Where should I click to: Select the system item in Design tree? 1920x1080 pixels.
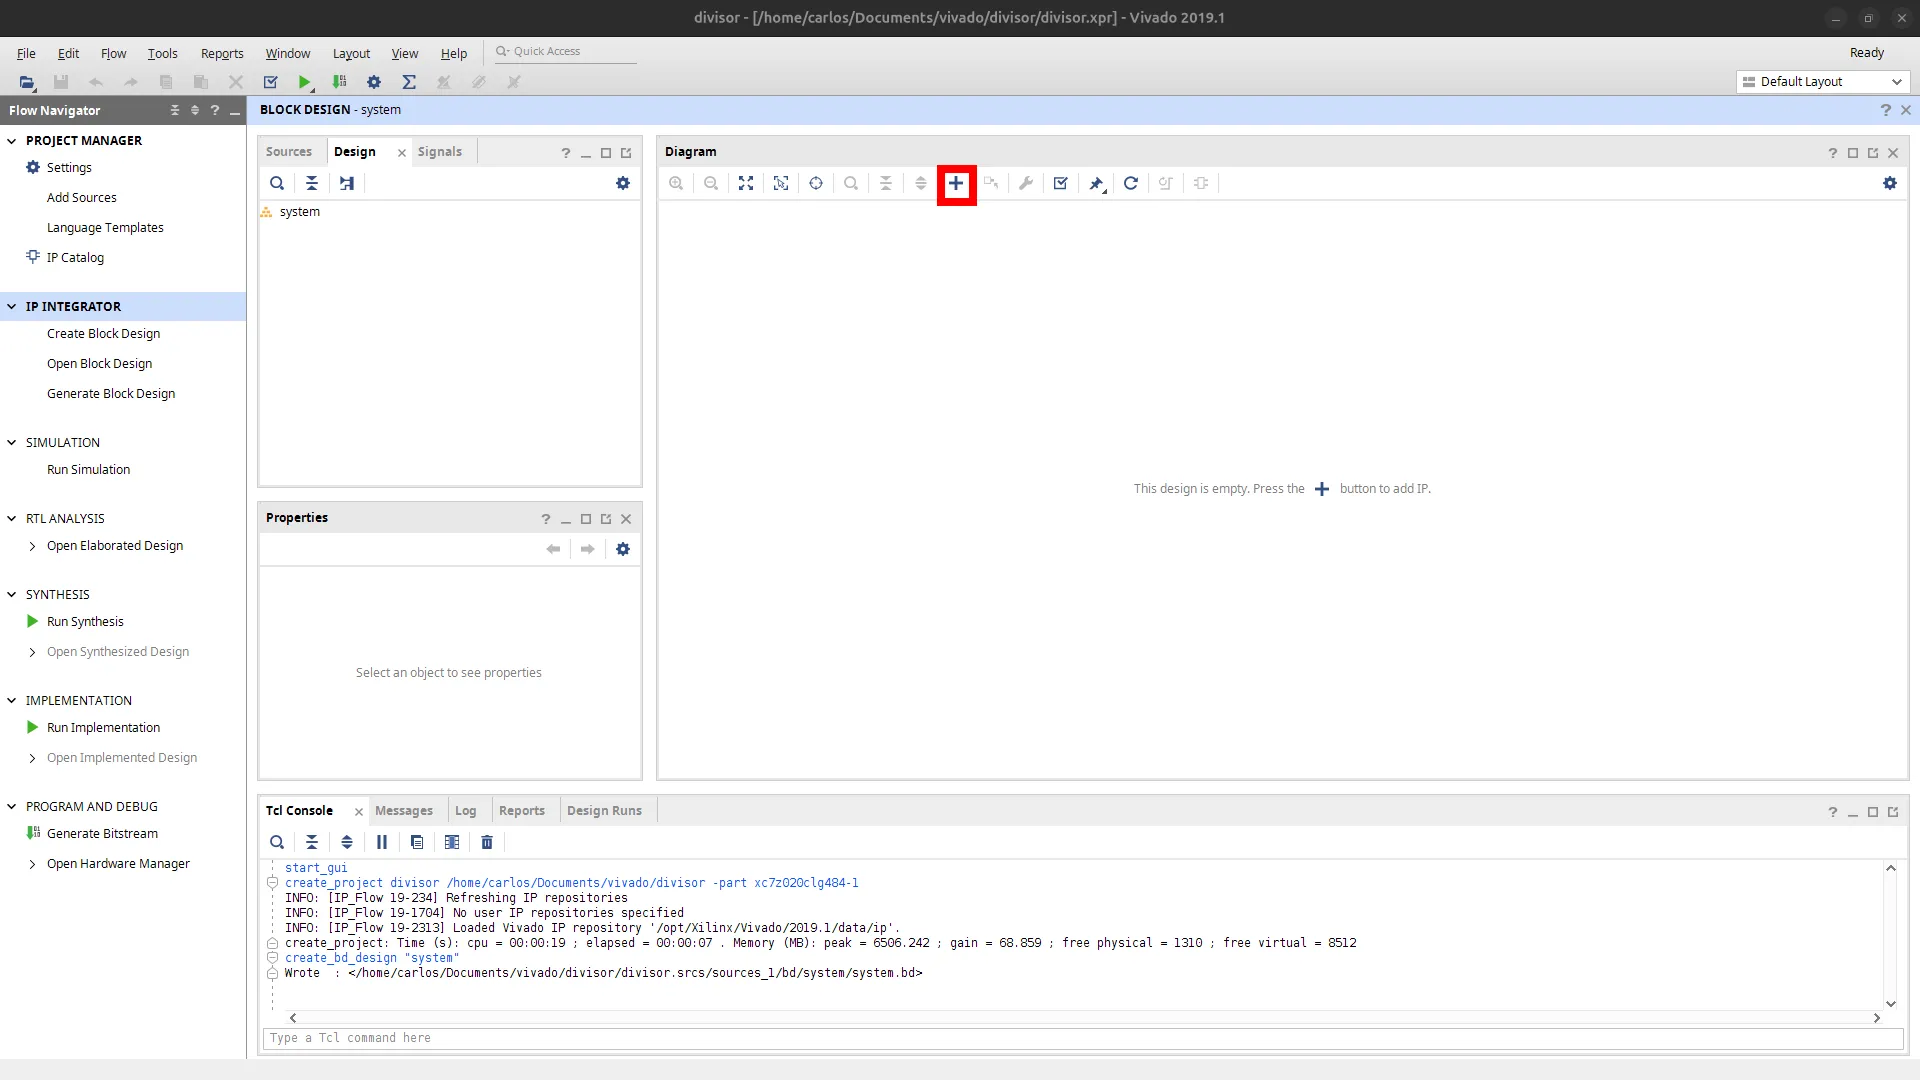coord(299,212)
